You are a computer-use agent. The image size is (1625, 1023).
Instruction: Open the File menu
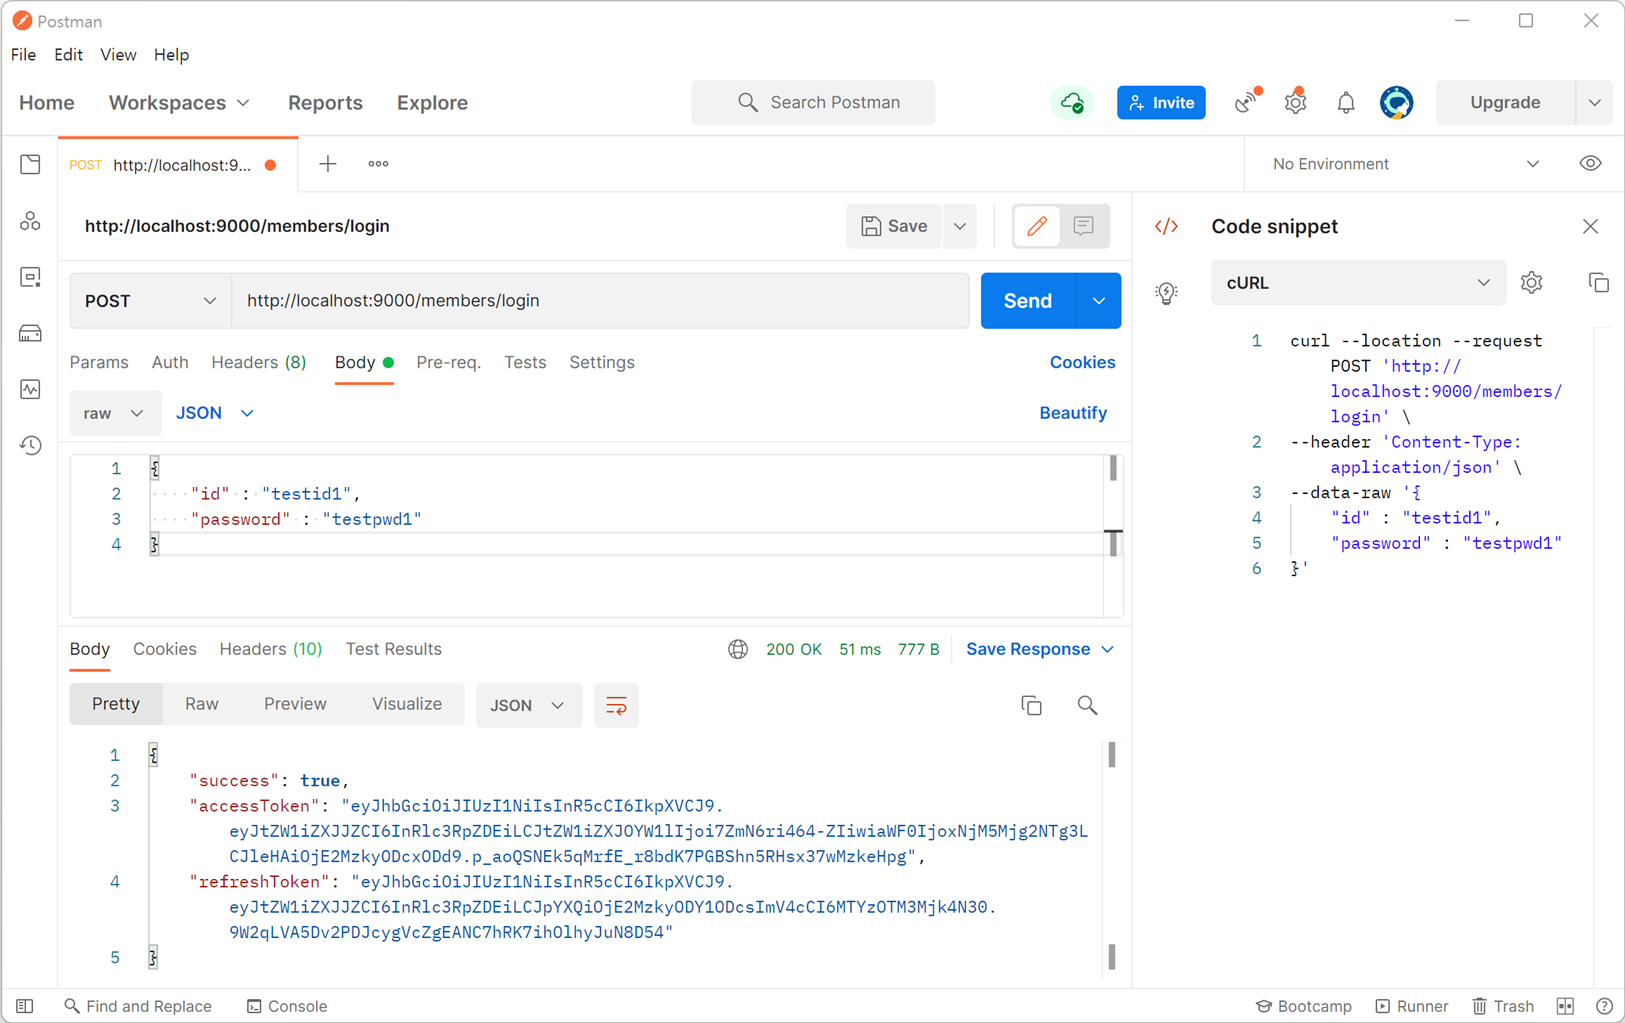click(23, 55)
